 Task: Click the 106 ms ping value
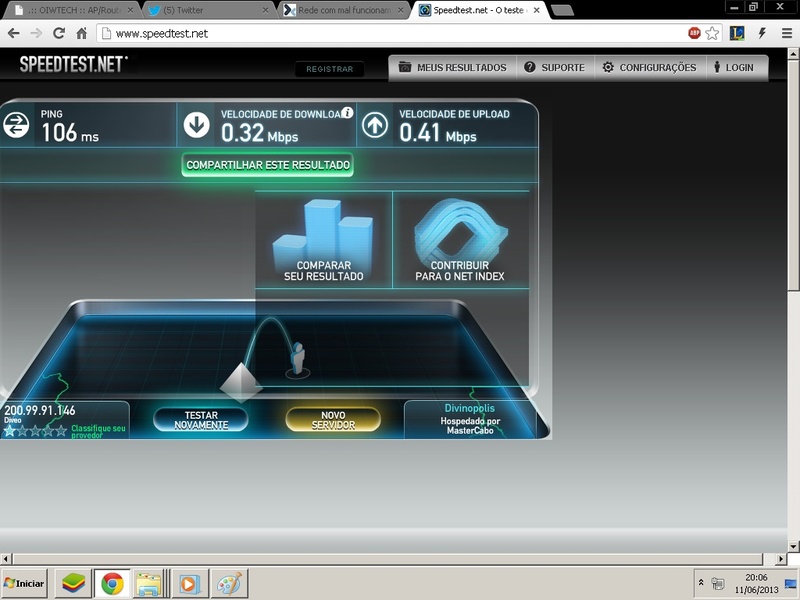(70, 133)
